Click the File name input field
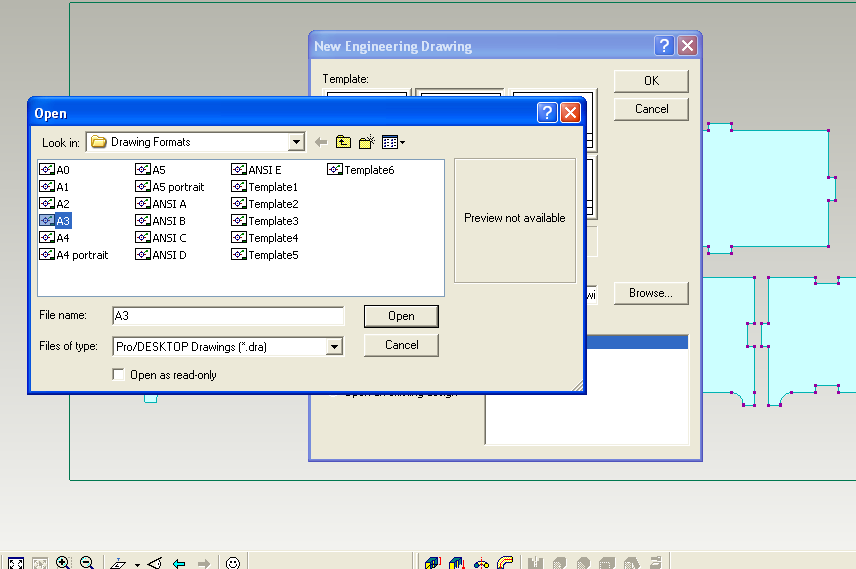Viewport: 856px width, 569px height. coord(228,316)
